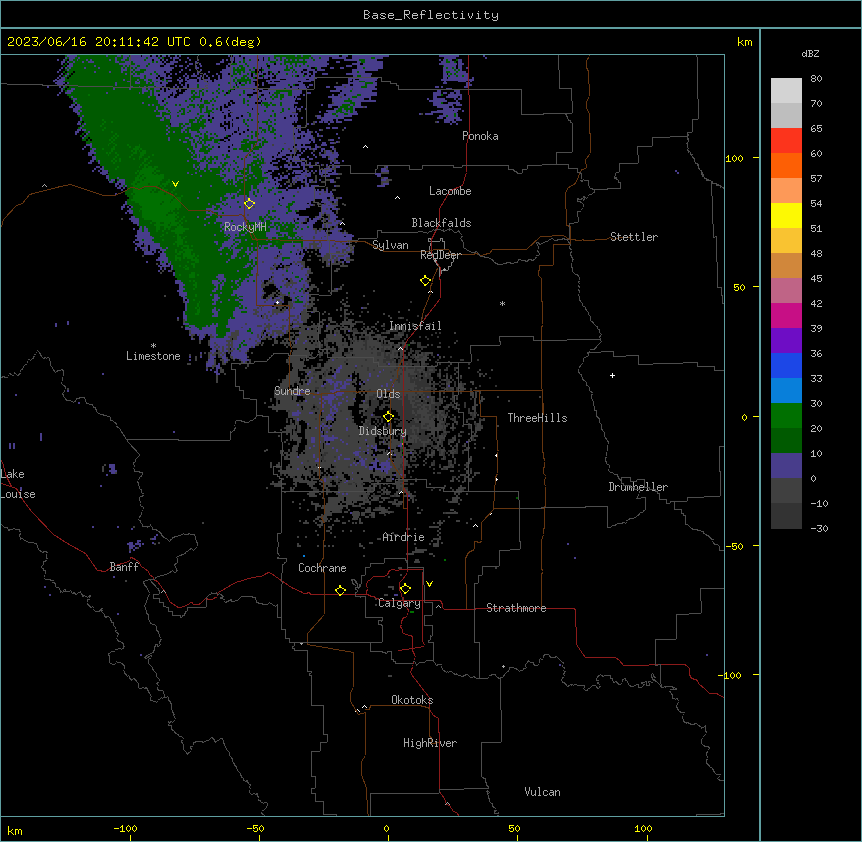
Task: Select the magenta 39-42 dBZ legend swatch
Action: (x=786, y=315)
